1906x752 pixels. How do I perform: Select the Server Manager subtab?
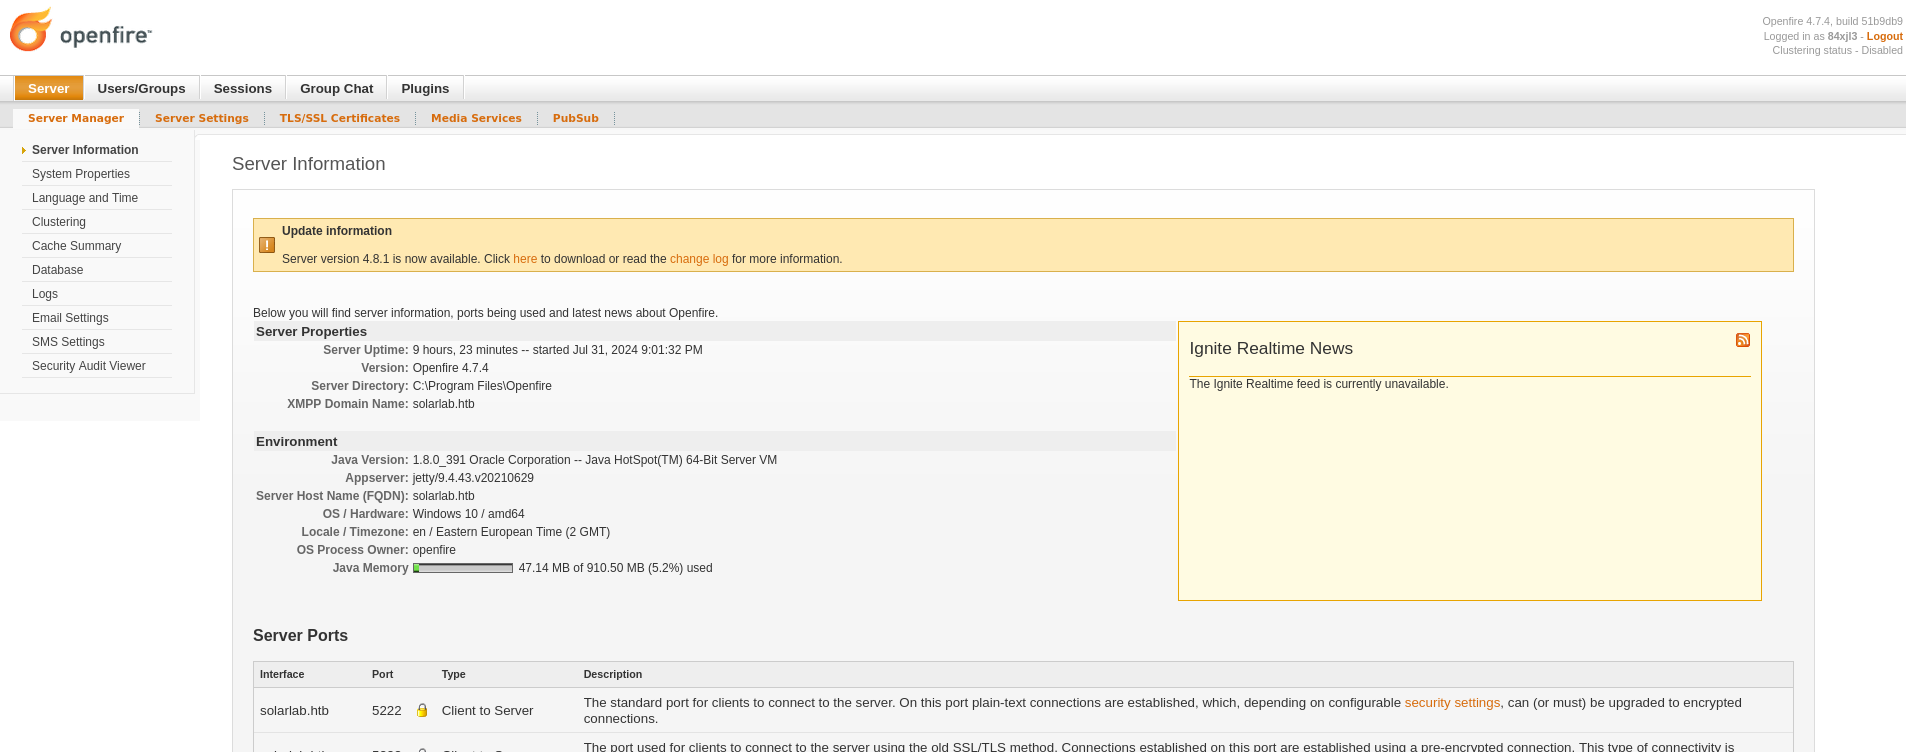pos(76,118)
